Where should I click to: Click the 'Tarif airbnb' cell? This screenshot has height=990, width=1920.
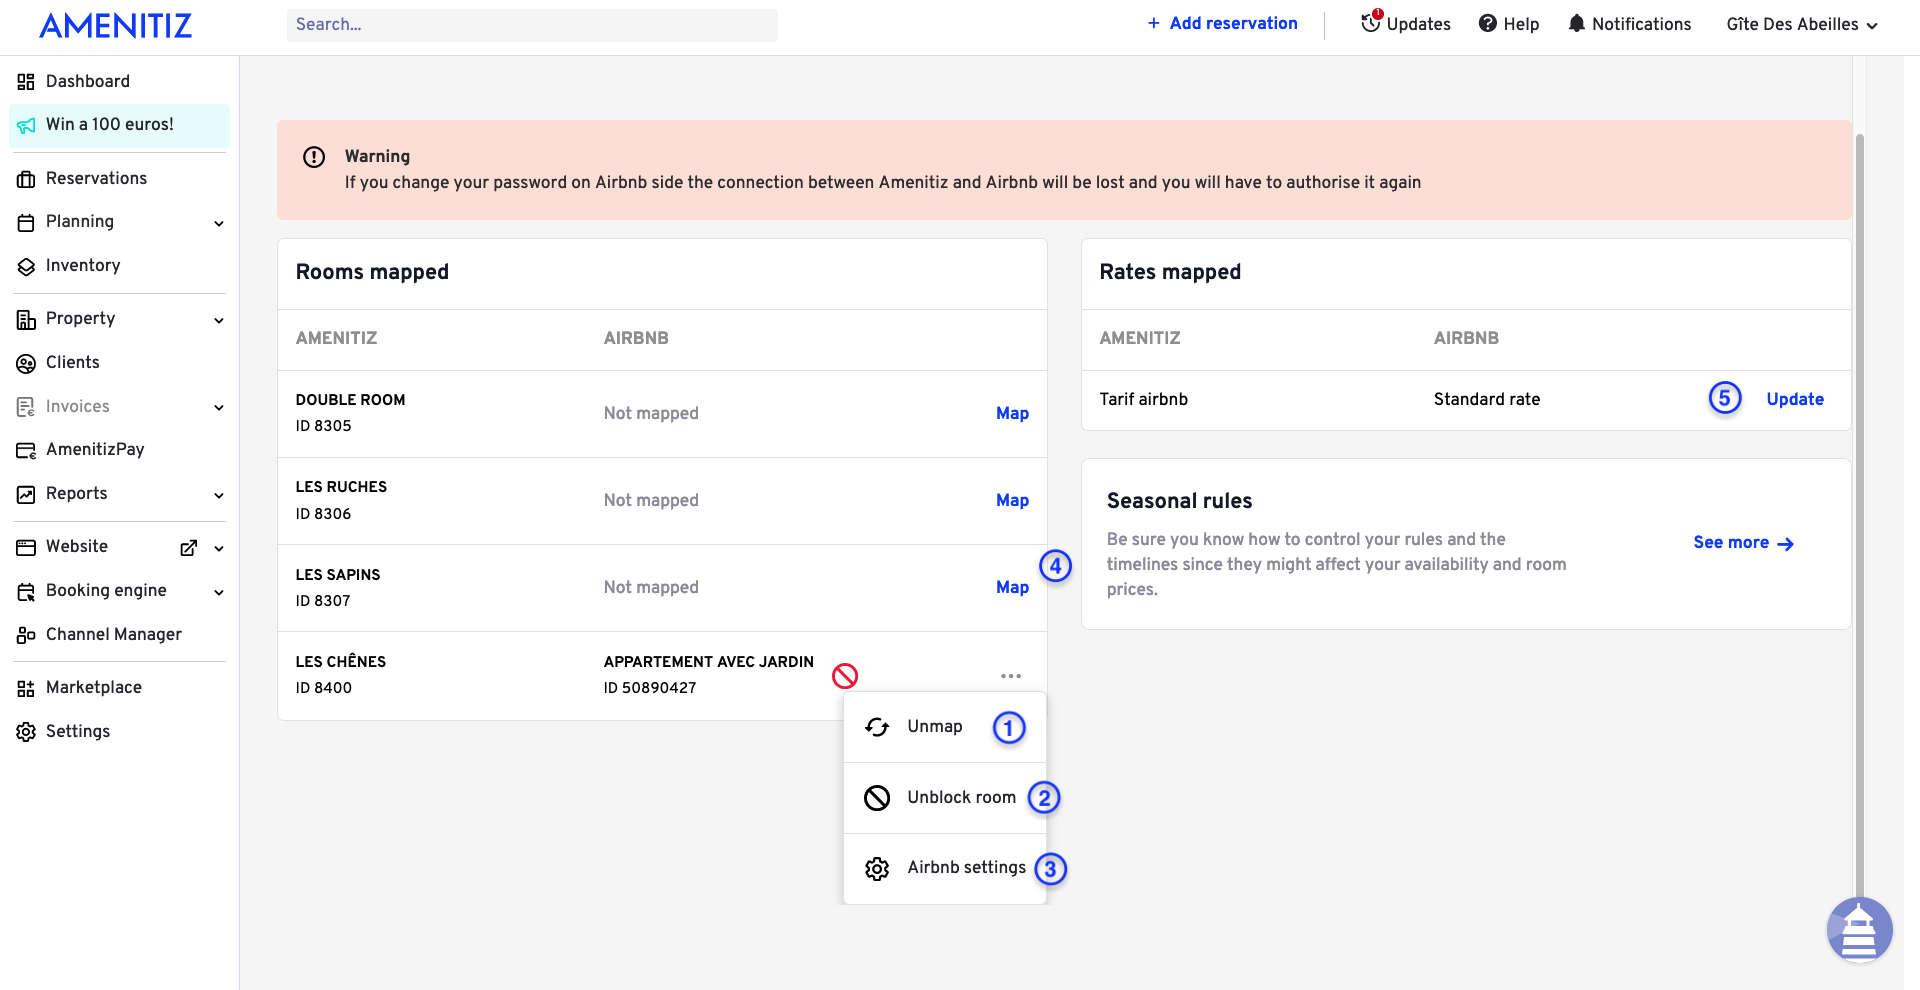pos(1144,399)
